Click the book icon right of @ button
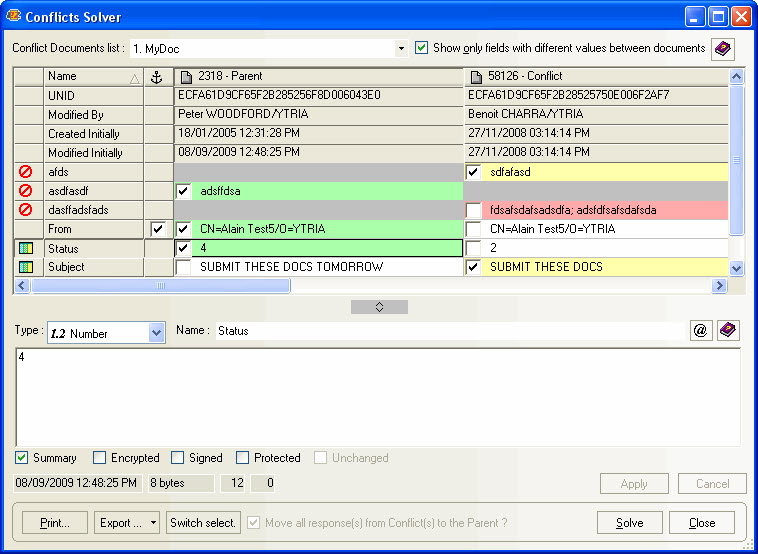 point(728,331)
